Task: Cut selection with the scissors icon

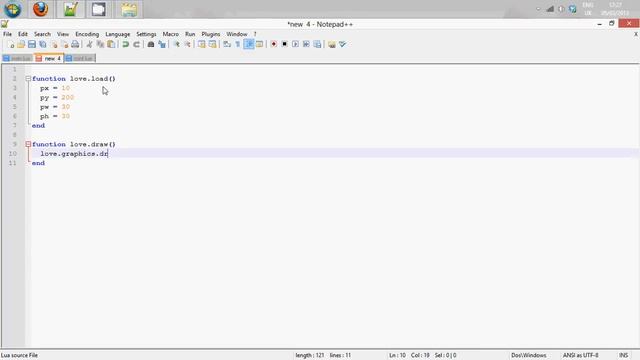Action: [x=89, y=44]
